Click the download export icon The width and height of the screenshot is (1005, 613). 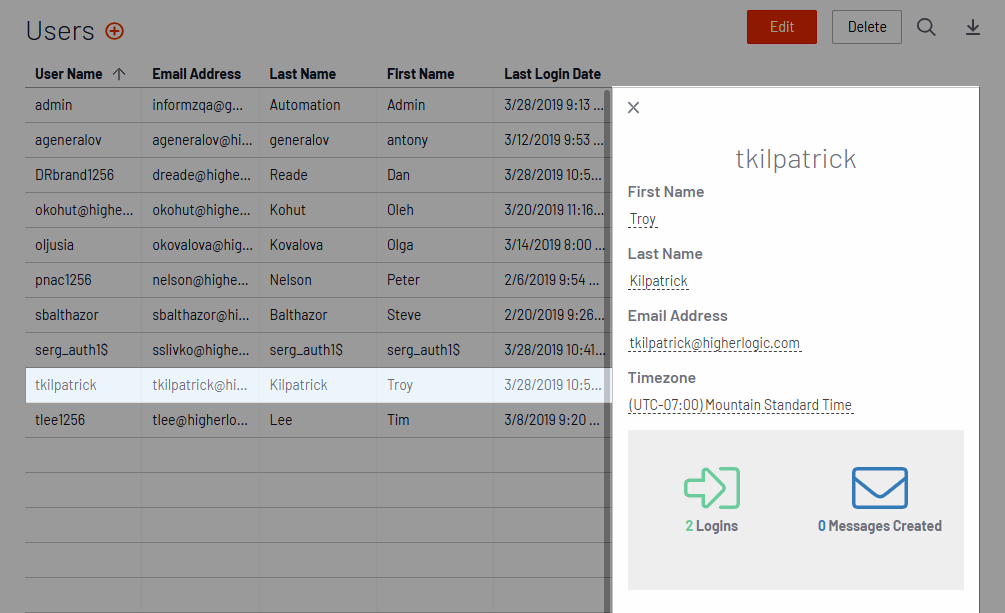click(x=973, y=27)
